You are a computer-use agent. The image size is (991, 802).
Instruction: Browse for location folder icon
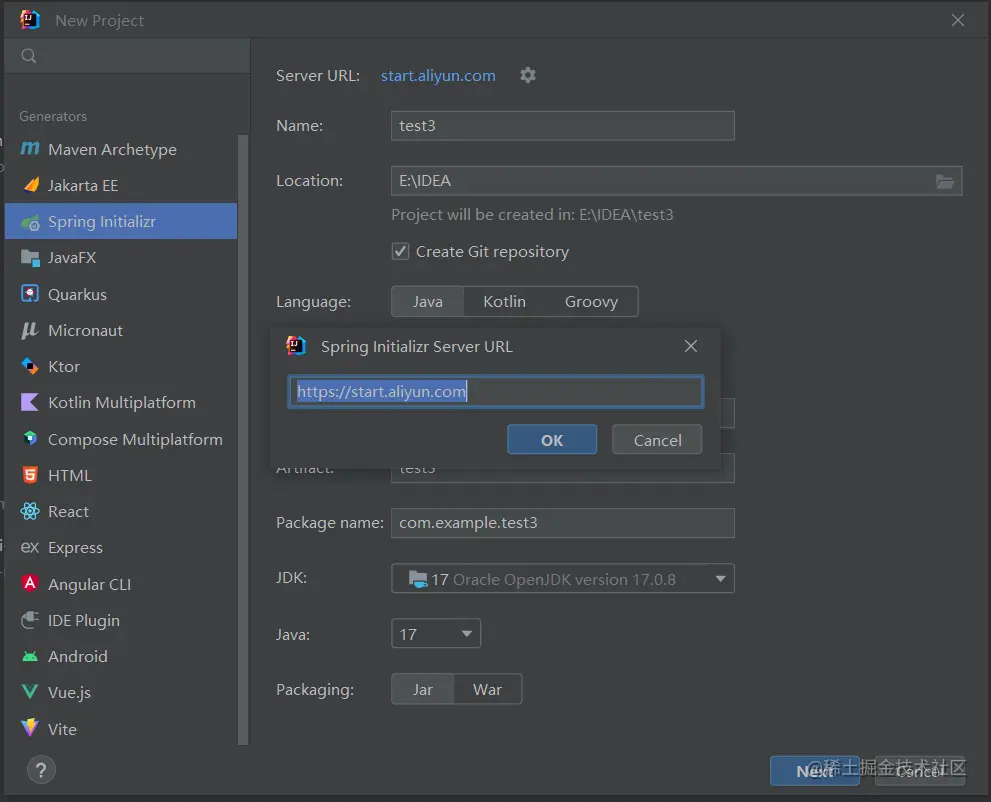point(944,181)
